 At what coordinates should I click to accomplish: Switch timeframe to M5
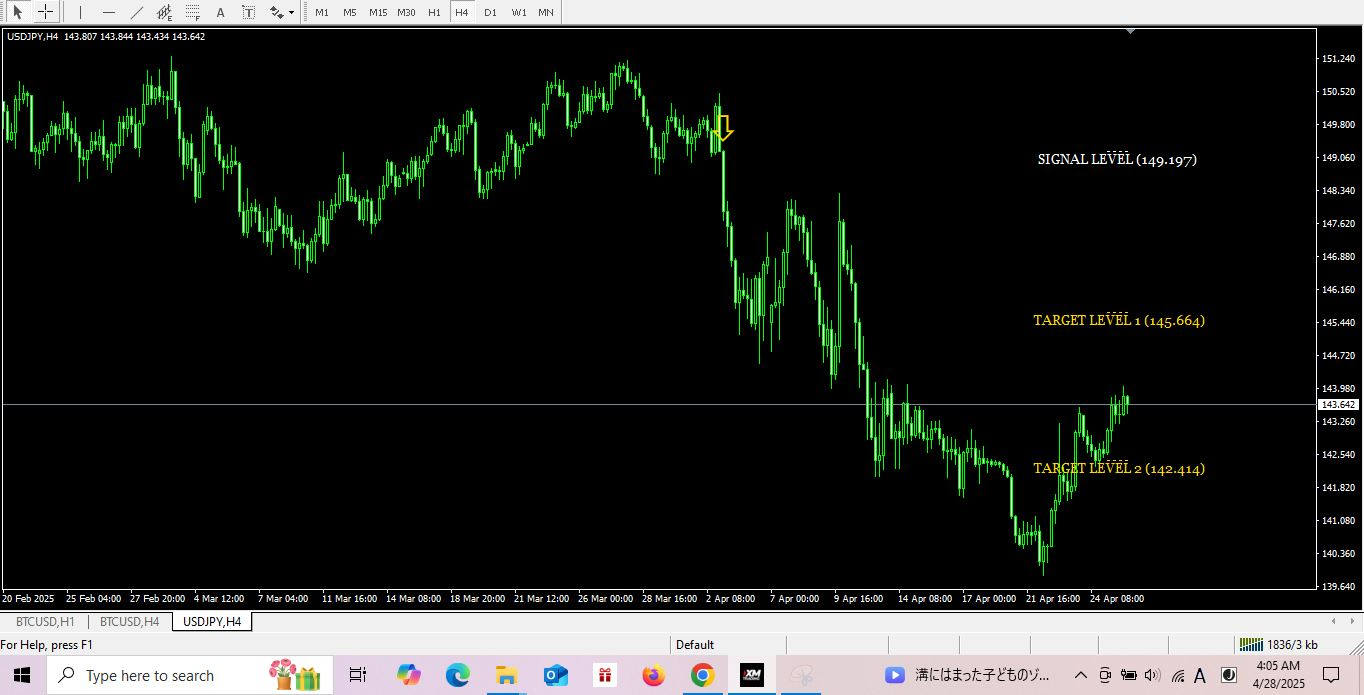pyautogui.click(x=349, y=12)
